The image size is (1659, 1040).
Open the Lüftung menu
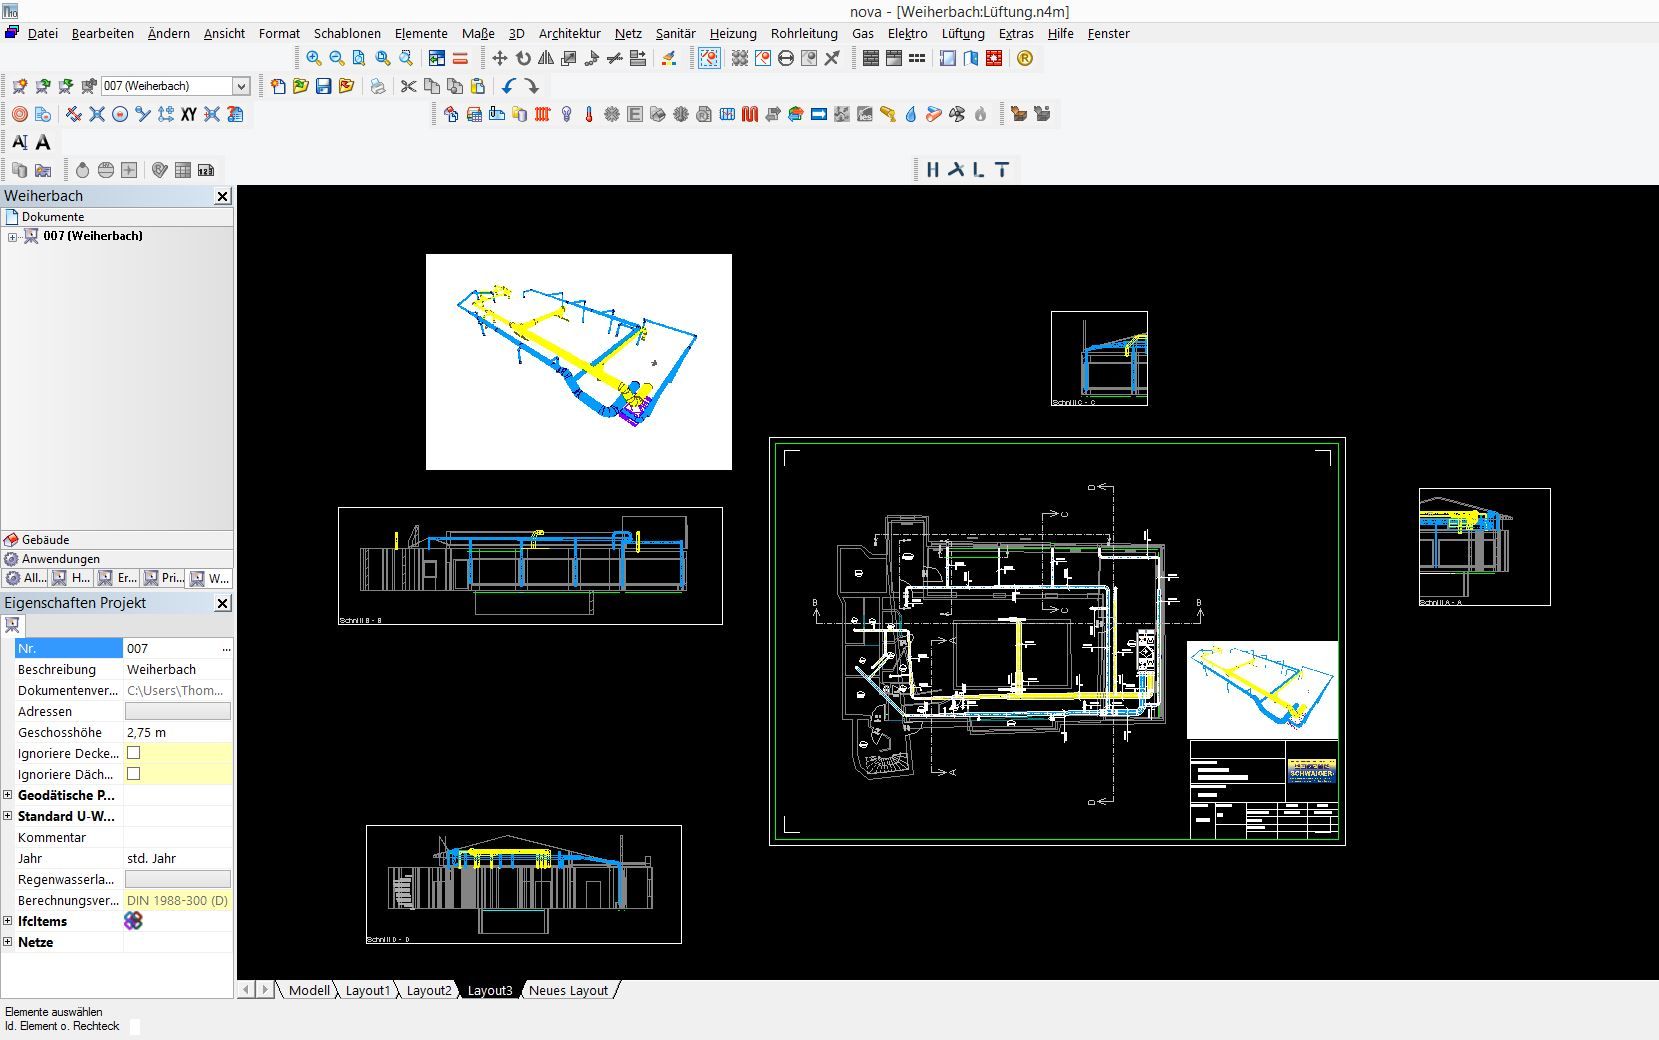[962, 33]
